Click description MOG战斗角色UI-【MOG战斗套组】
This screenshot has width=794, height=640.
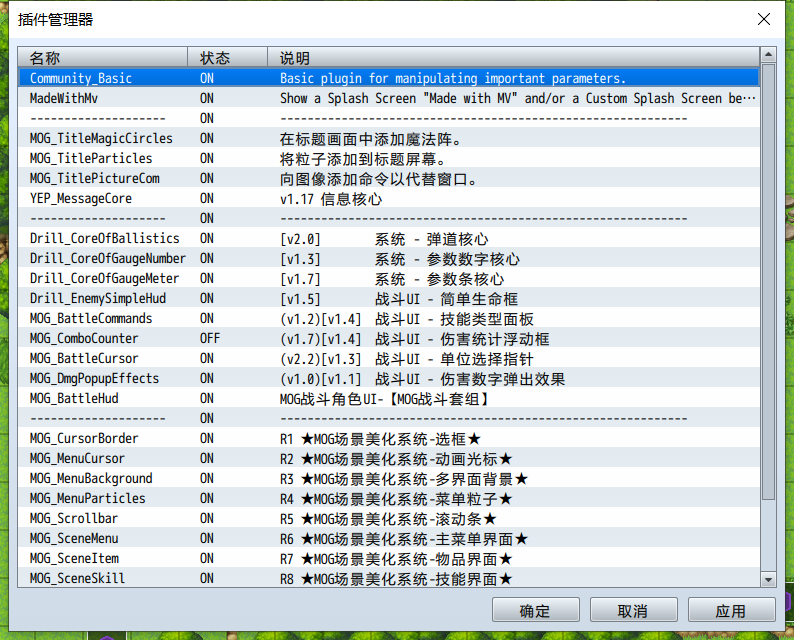[x=385, y=399]
